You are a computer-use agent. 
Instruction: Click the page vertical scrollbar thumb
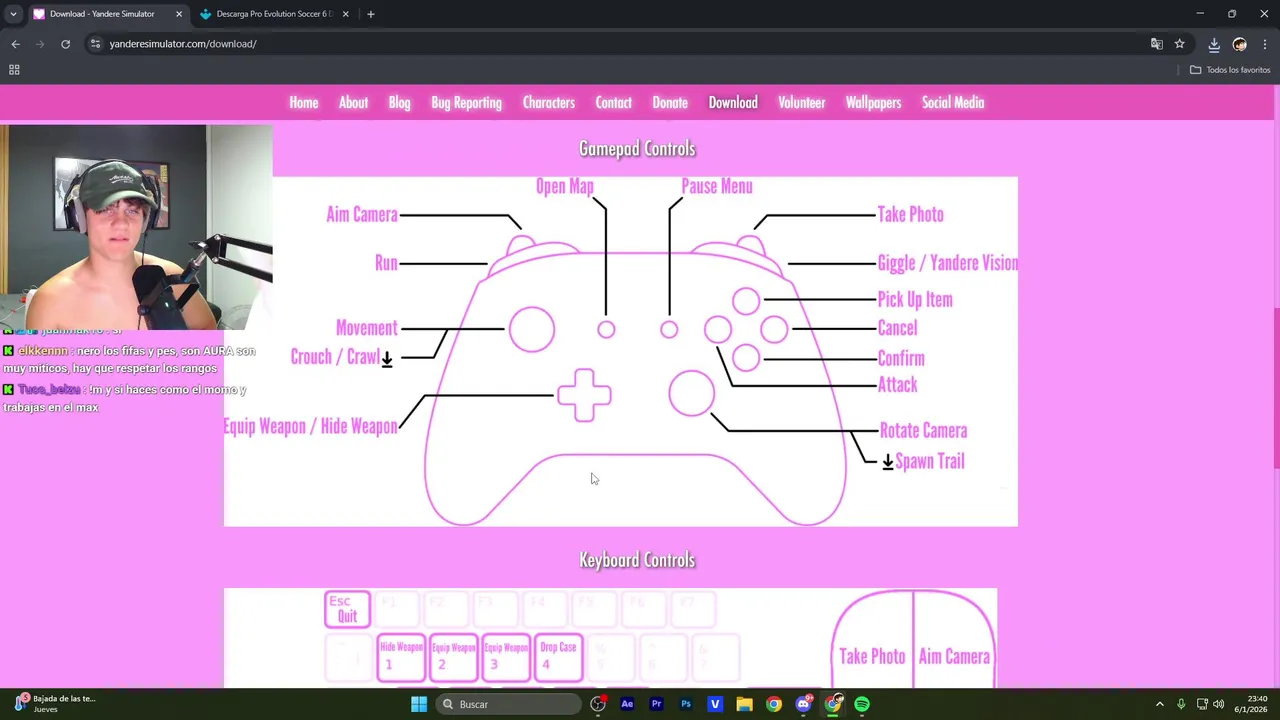tap(1276, 389)
